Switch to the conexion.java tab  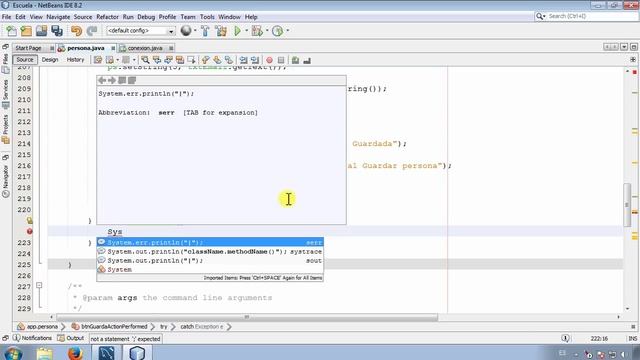[x=145, y=48]
